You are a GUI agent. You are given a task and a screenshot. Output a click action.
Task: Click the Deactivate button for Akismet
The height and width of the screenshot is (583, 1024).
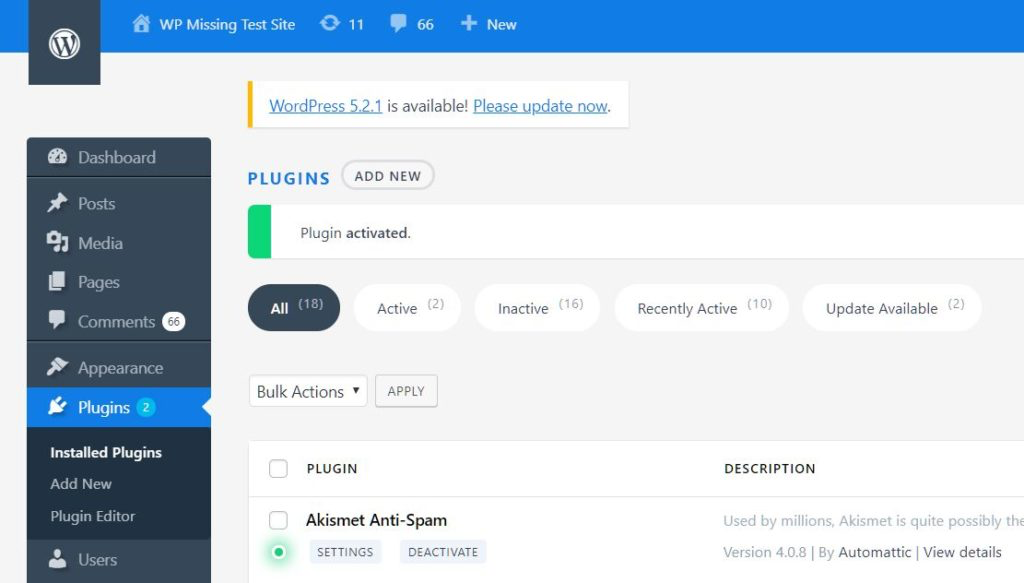(x=444, y=552)
